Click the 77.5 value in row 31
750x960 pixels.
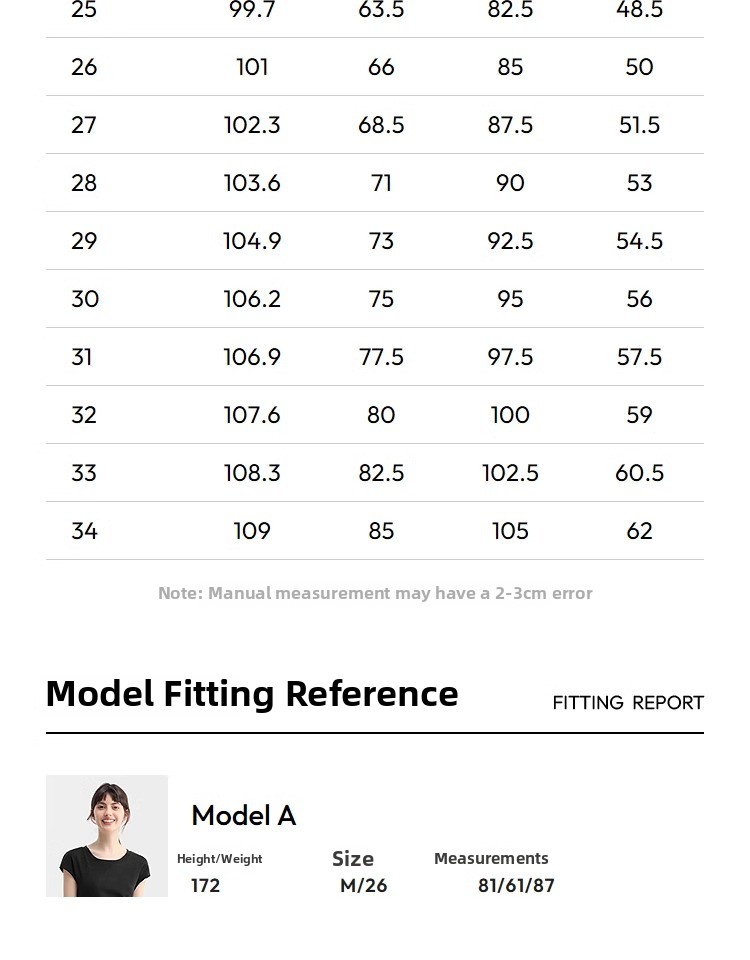click(381, 357)
